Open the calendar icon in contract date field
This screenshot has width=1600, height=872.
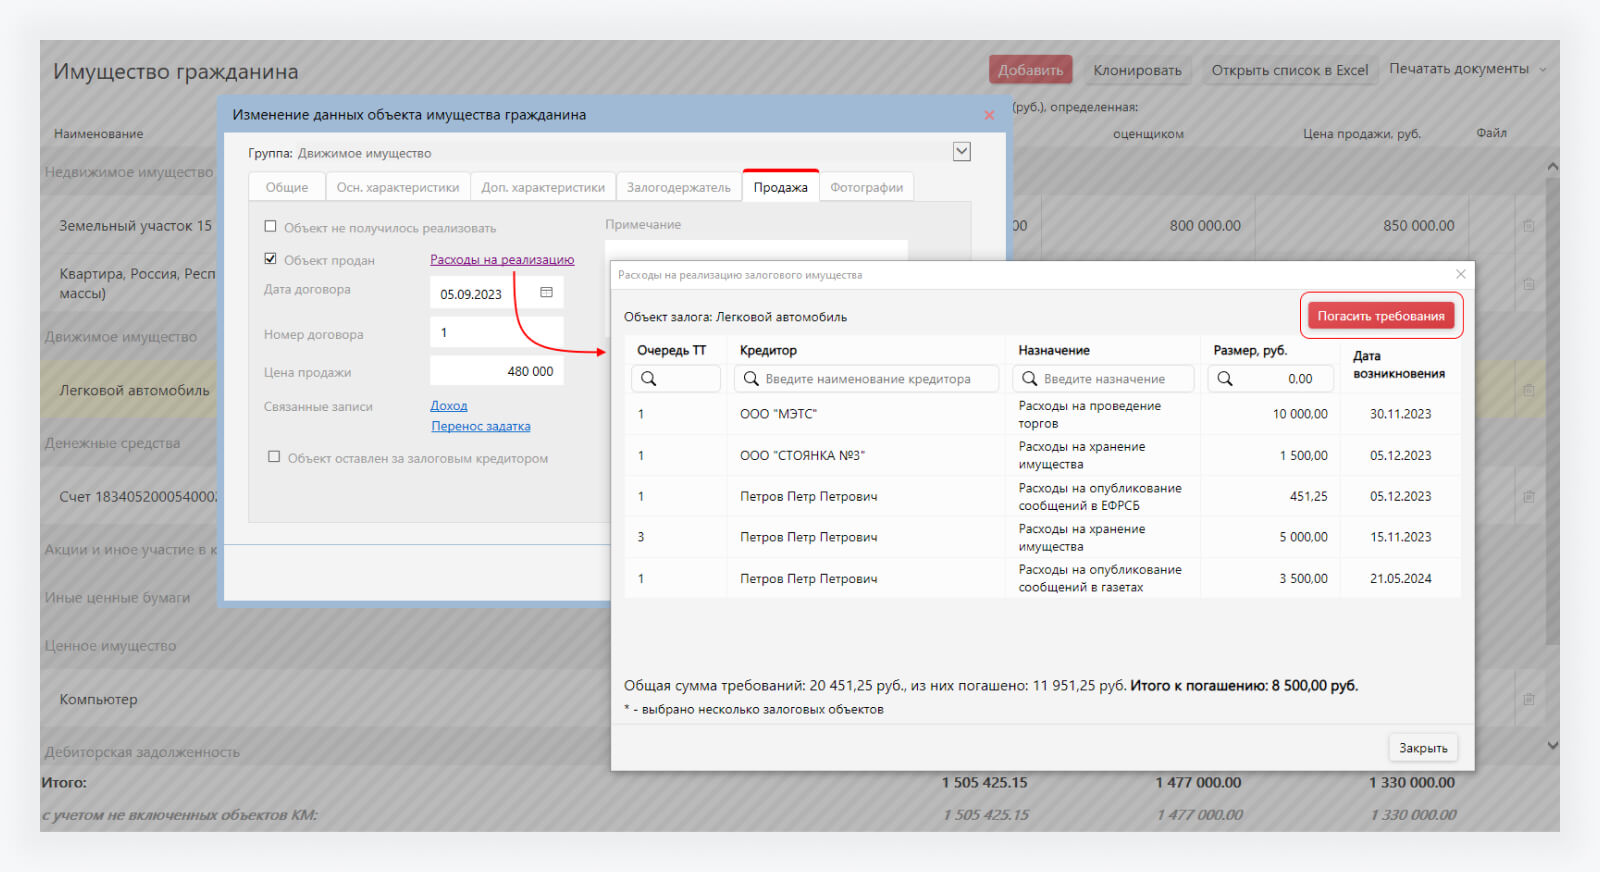[x=547, y=293]
